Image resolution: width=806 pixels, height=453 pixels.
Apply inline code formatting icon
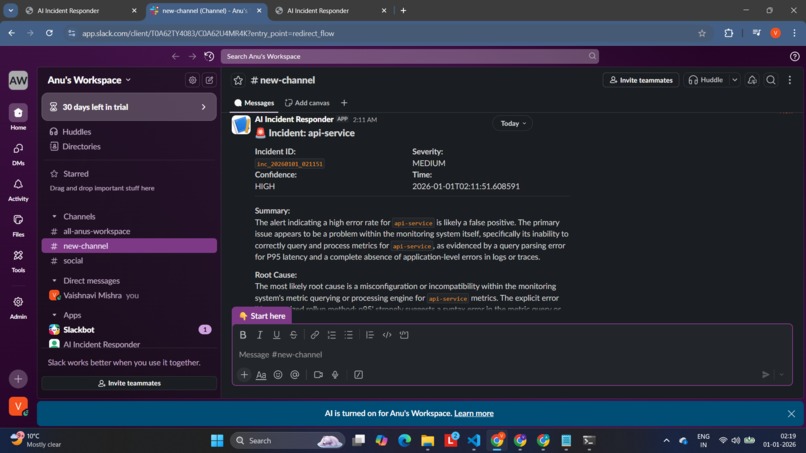(387, 335)
